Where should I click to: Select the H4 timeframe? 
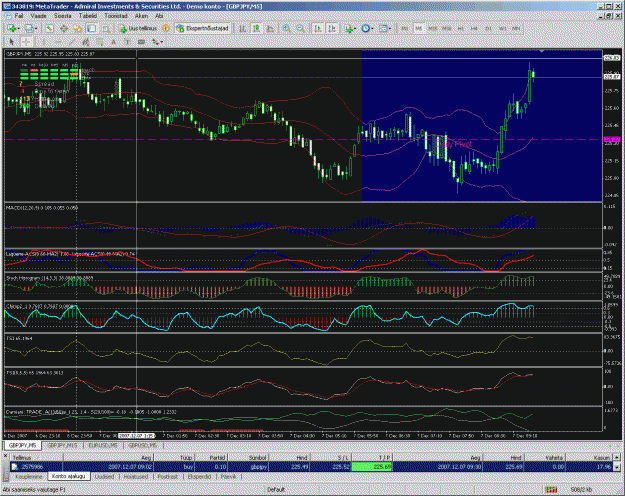click(x=474, y=28)
